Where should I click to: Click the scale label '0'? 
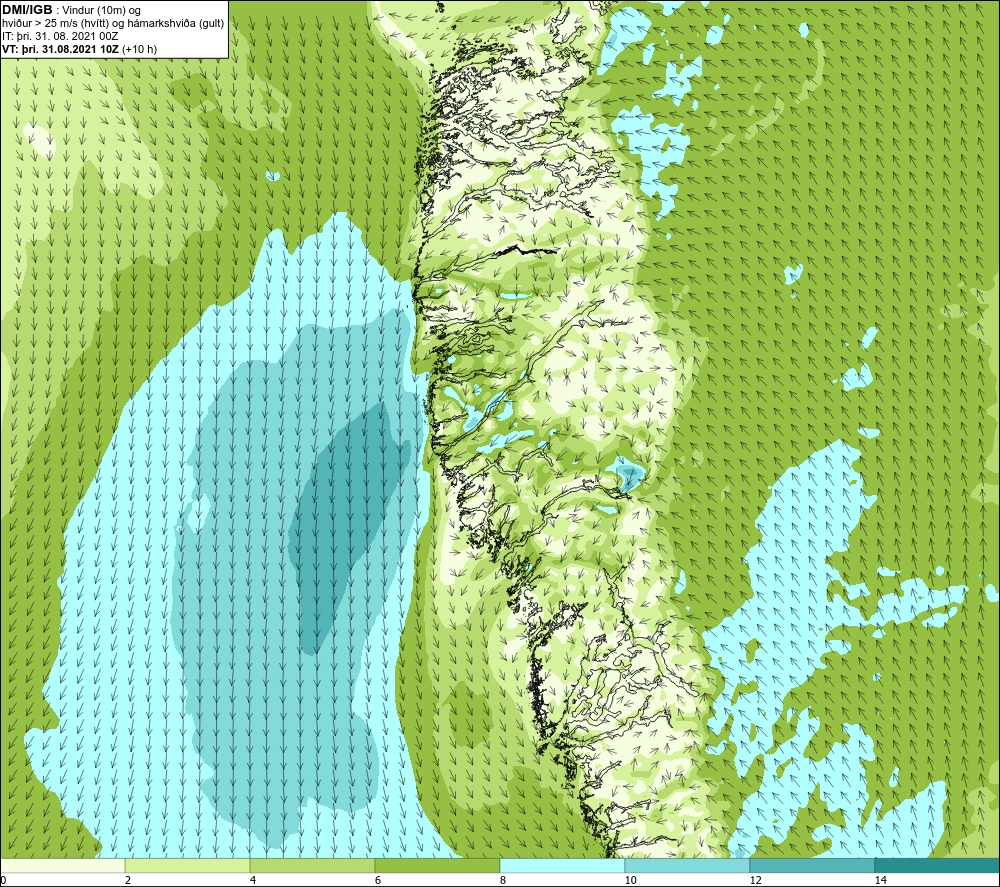click(4, 880)
